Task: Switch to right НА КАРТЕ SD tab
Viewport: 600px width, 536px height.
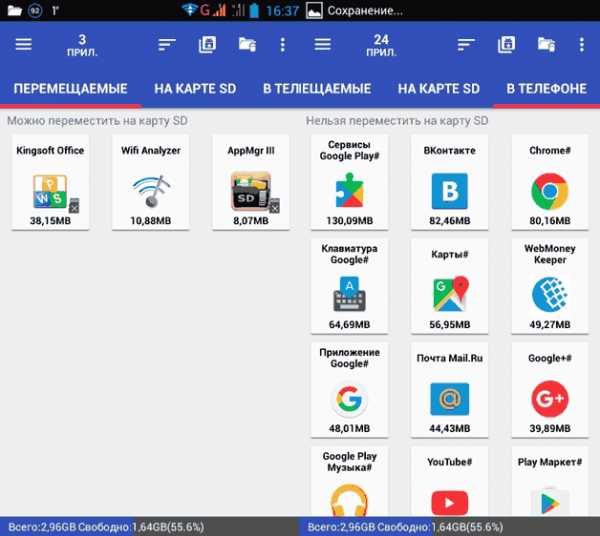Action: [x=439, y=89]
